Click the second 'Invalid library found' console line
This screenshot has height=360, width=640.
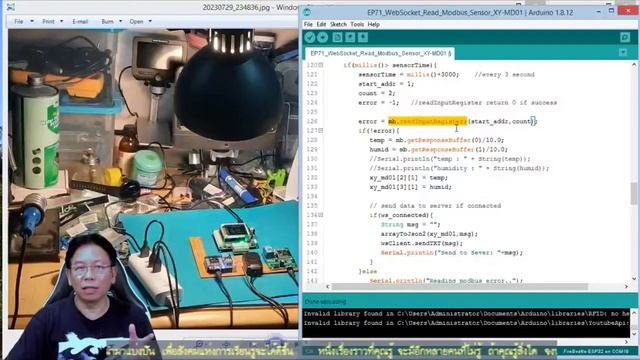coord(467,323)
